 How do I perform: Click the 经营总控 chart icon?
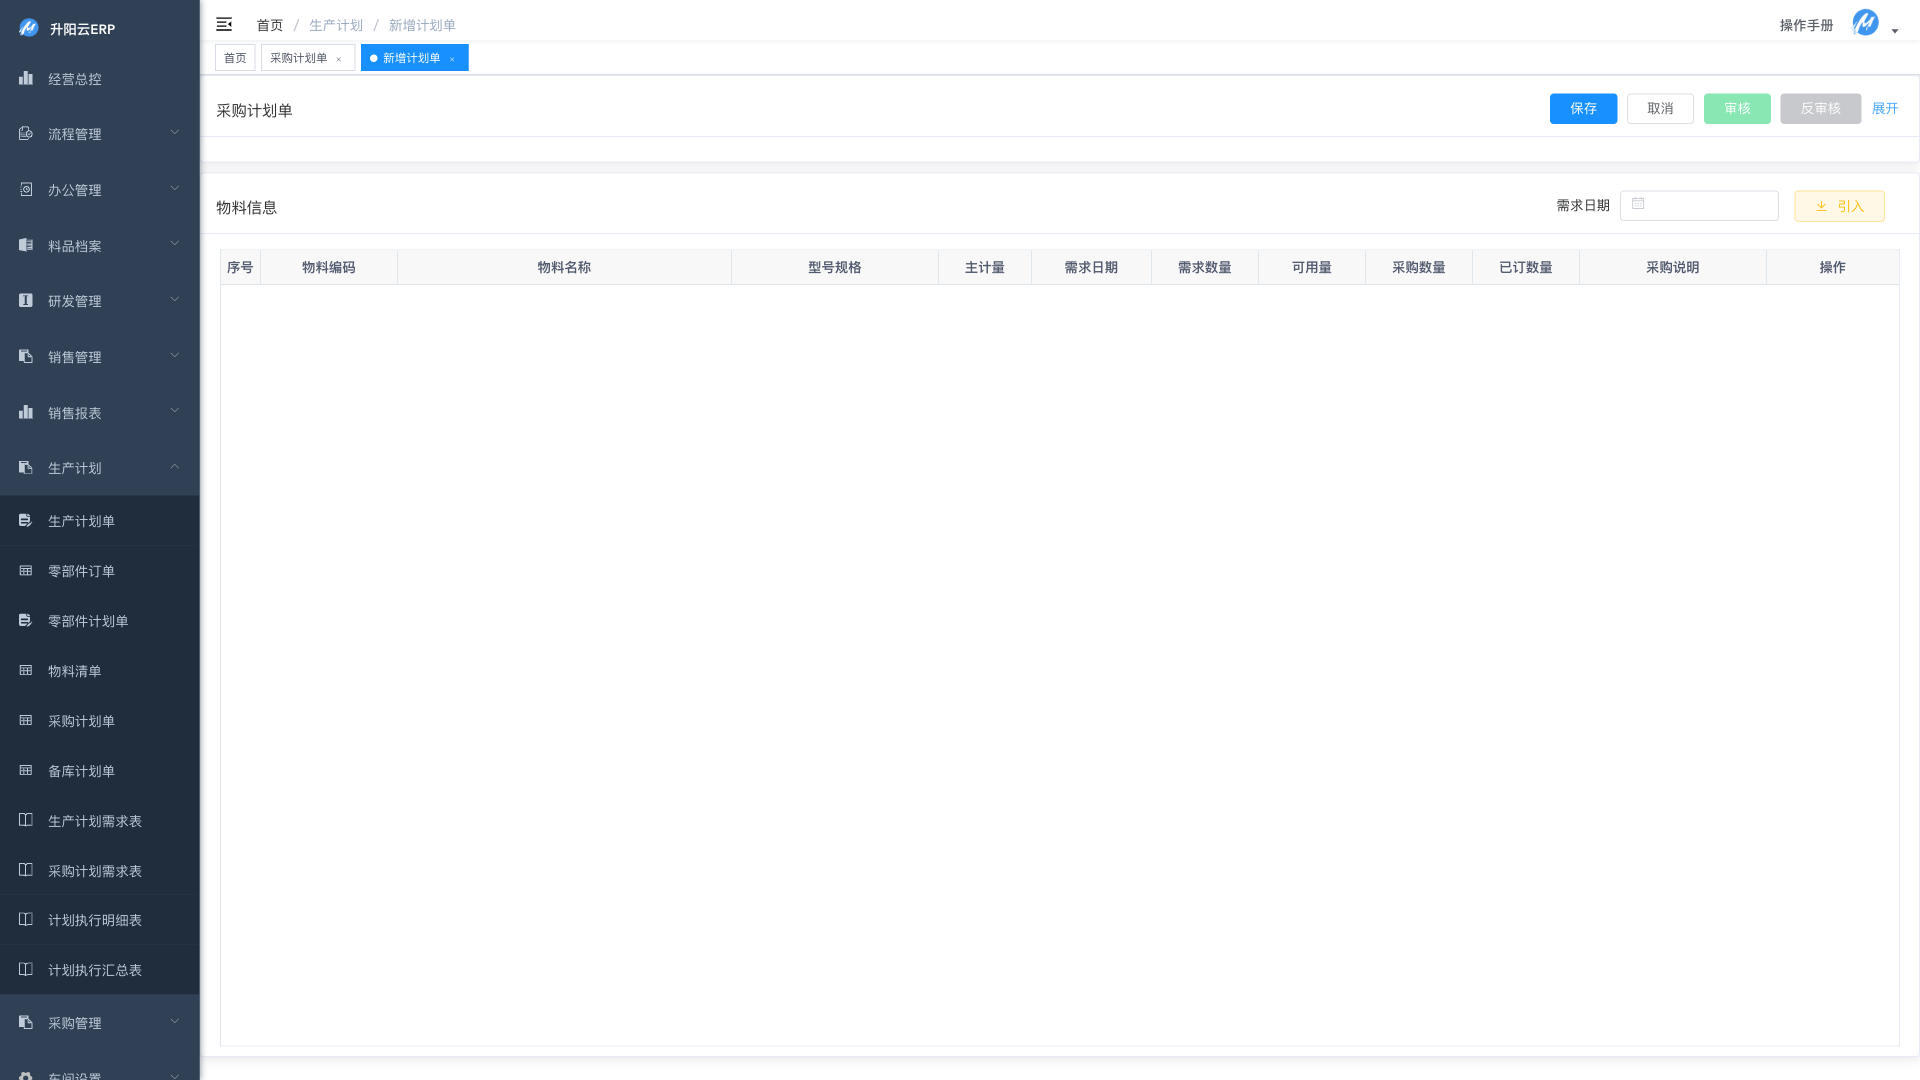point(26,78)
